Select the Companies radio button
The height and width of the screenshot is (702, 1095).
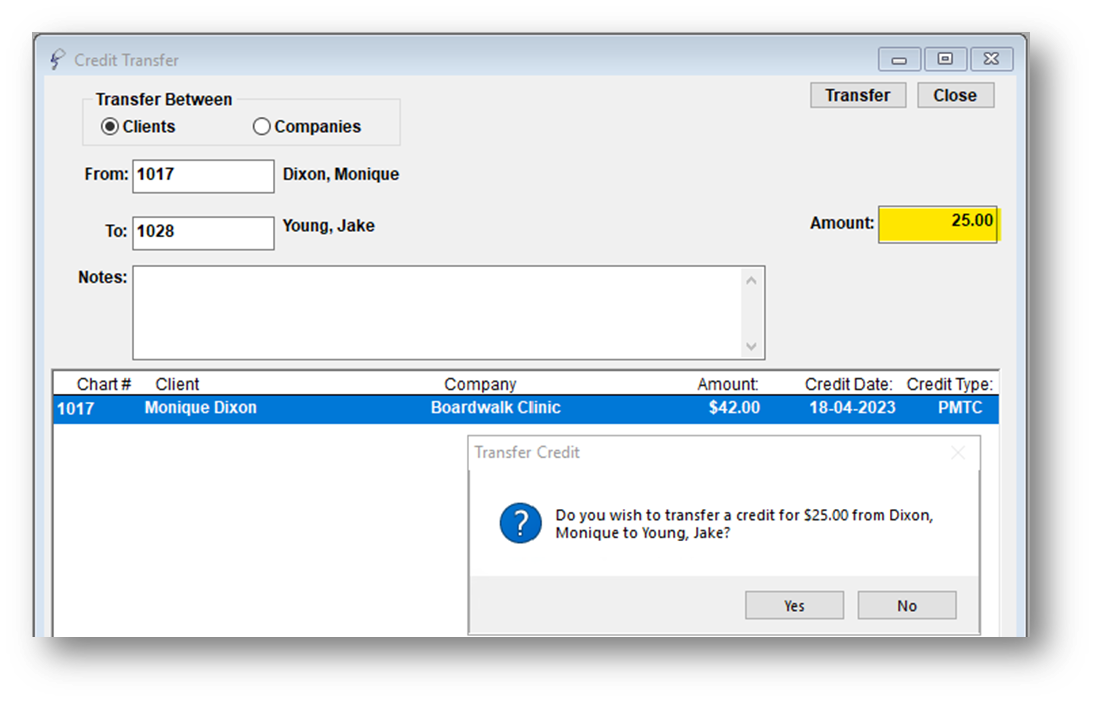(261, 126)
